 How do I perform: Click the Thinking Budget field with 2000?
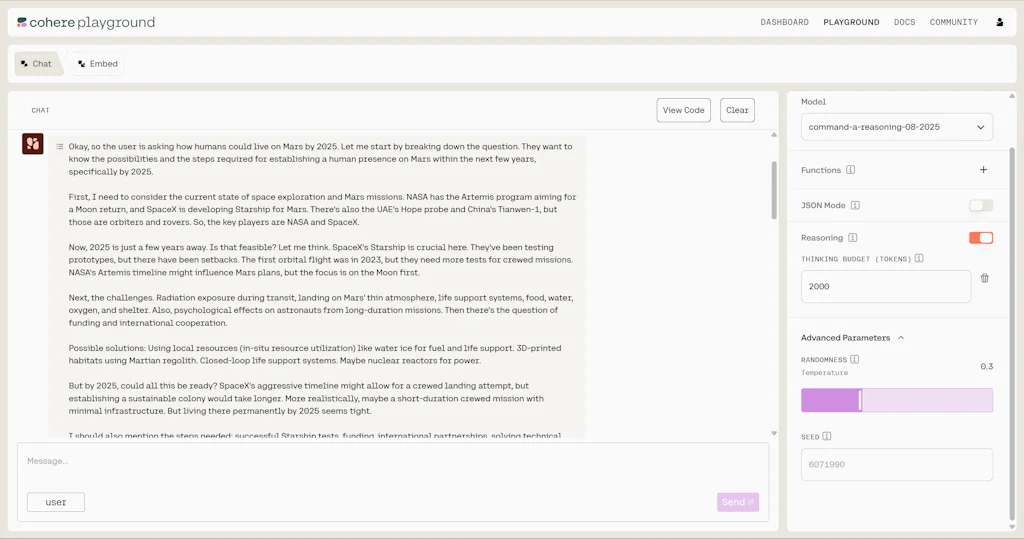(886, 286)
